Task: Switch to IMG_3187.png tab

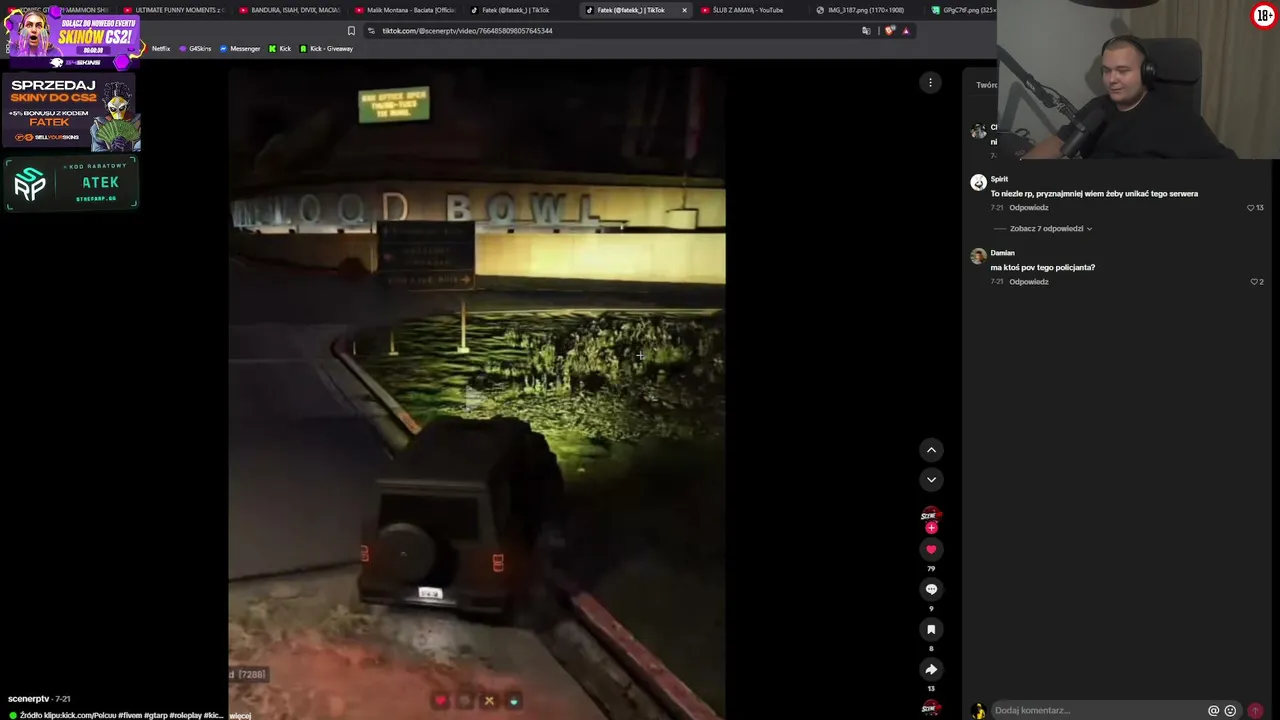Action: point(864,10)
